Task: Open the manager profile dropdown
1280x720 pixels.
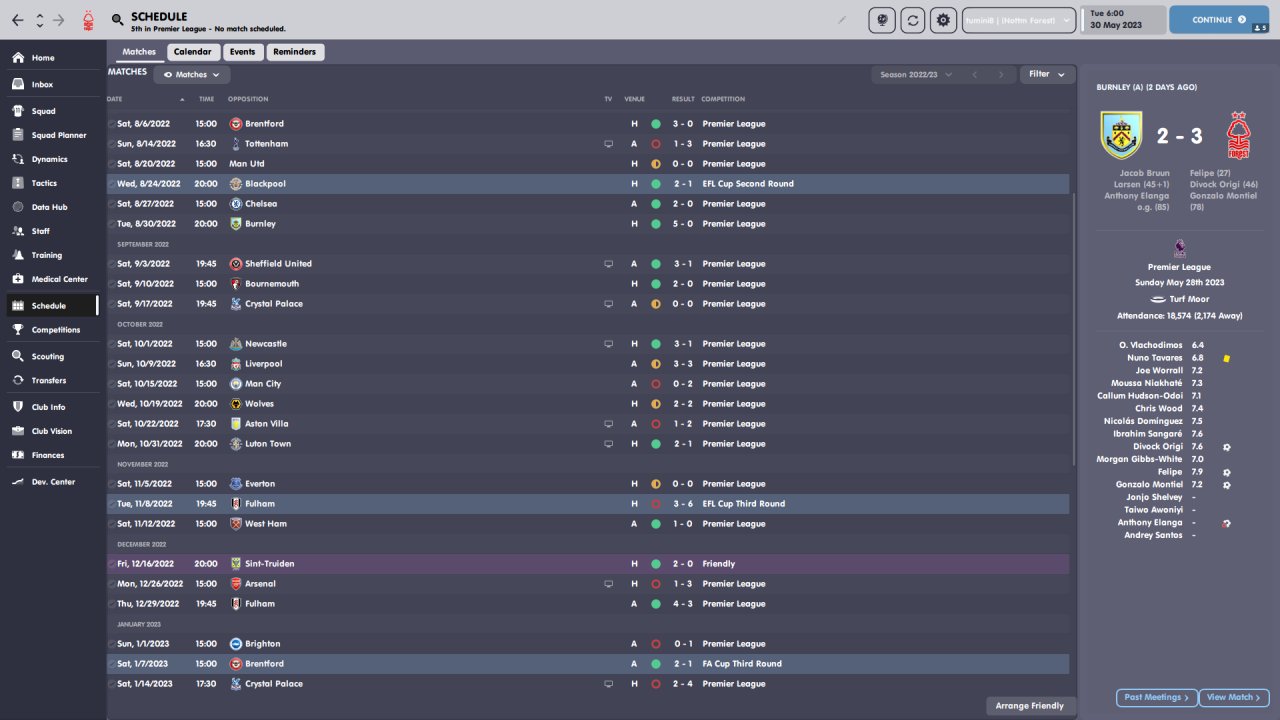Action: pyautogui.click(x=1019, y=20)
